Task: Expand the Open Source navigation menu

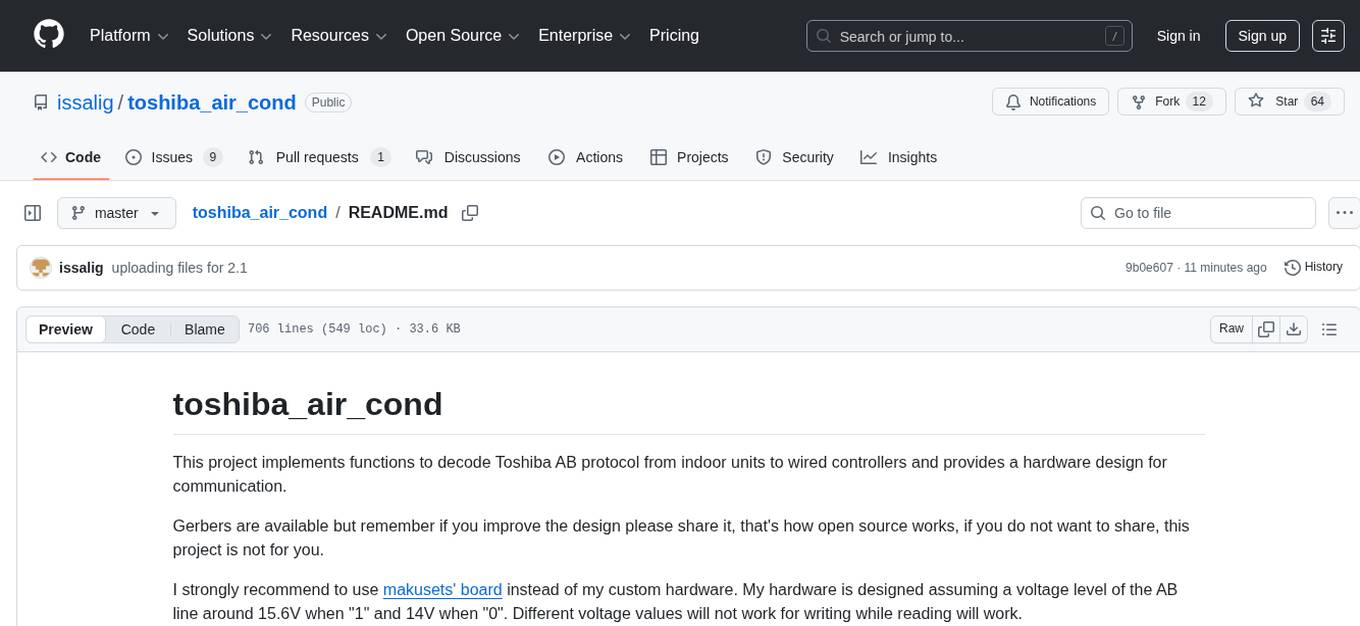Action: [x=461, y=35]
